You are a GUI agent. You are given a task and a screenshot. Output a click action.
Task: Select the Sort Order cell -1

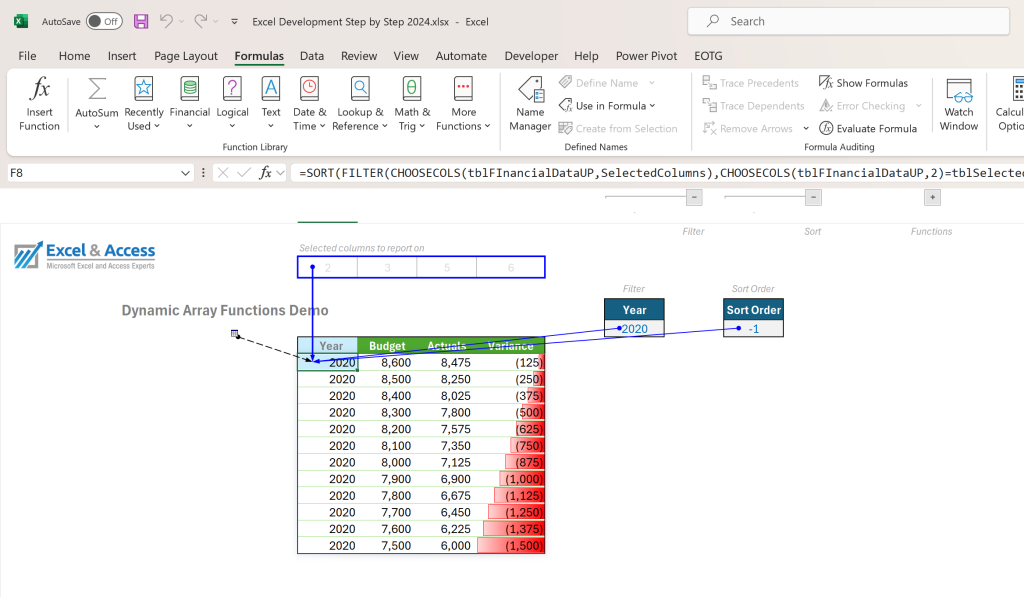point(754,329)
